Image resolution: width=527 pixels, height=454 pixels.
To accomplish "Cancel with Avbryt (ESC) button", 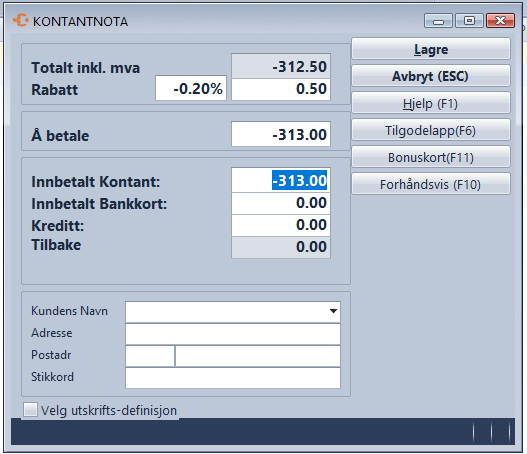I will (431, 76).
